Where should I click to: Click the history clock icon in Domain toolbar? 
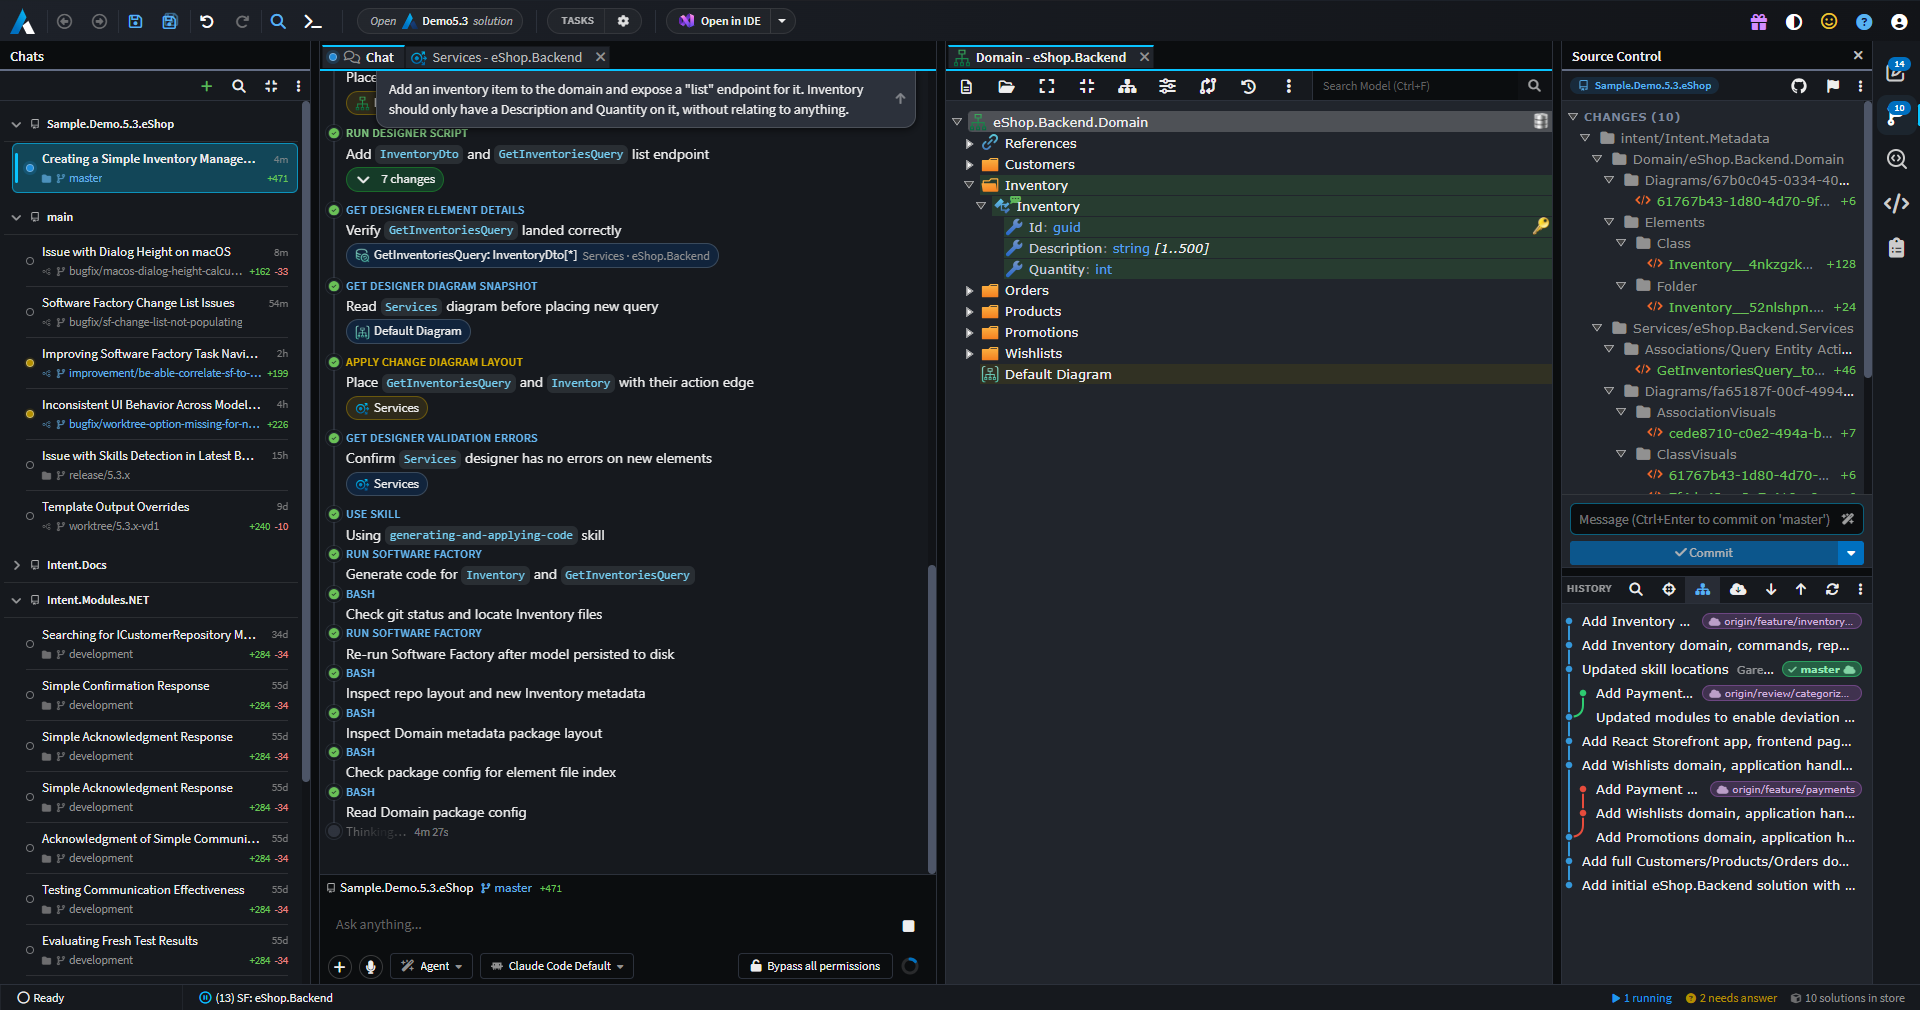1248,86
